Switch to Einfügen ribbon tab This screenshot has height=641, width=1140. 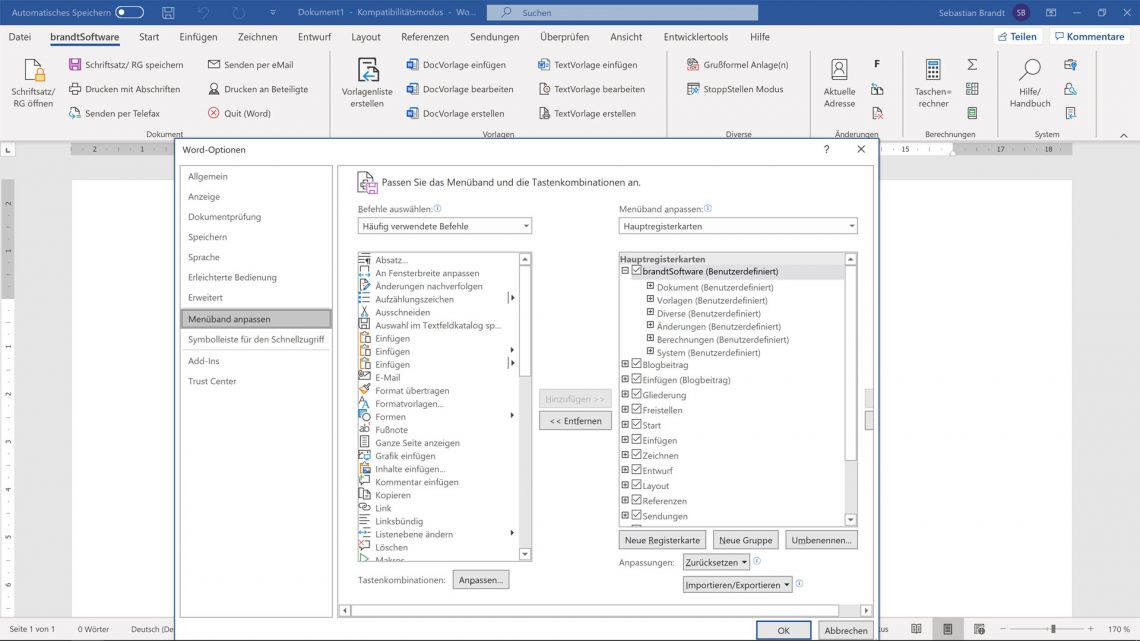click(198, 37)
